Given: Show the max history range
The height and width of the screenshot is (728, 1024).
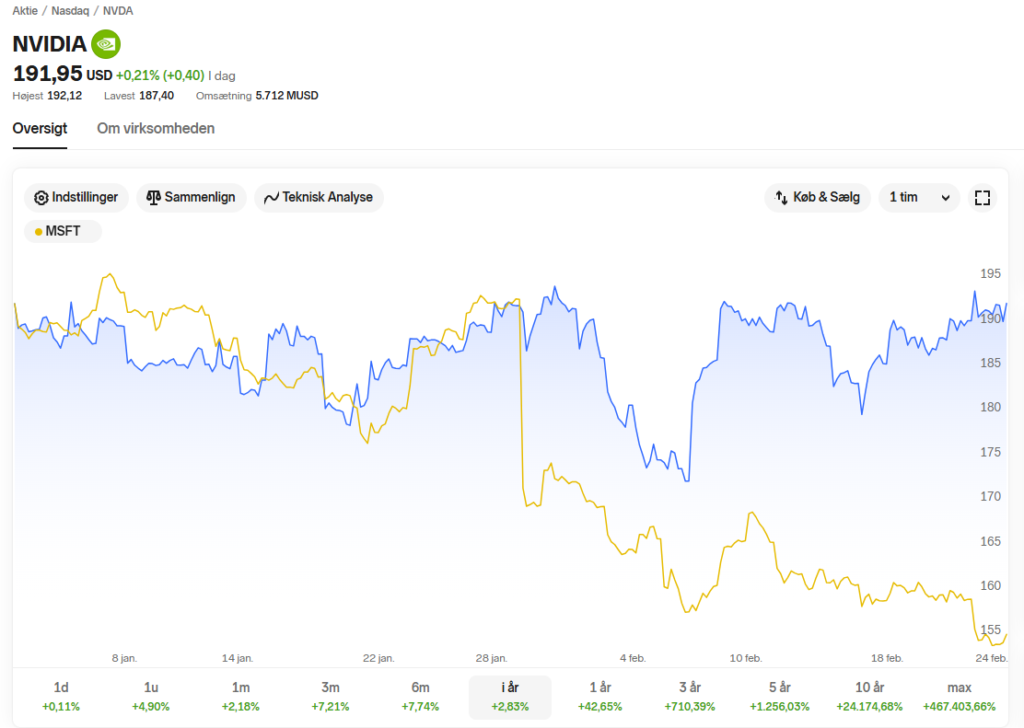Looking at the screenshot, I should (x=959, y=697).
